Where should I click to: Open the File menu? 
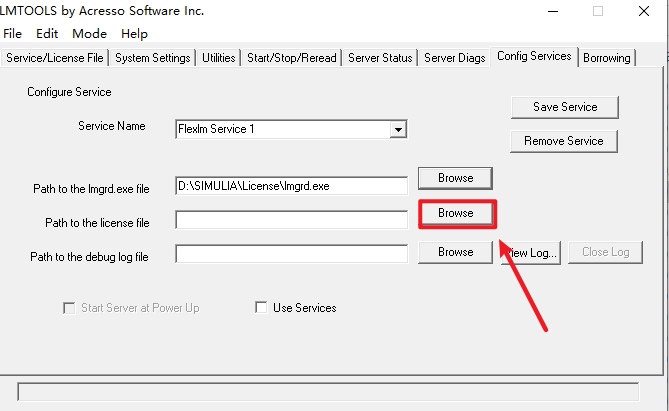click(x=13, y=33)
